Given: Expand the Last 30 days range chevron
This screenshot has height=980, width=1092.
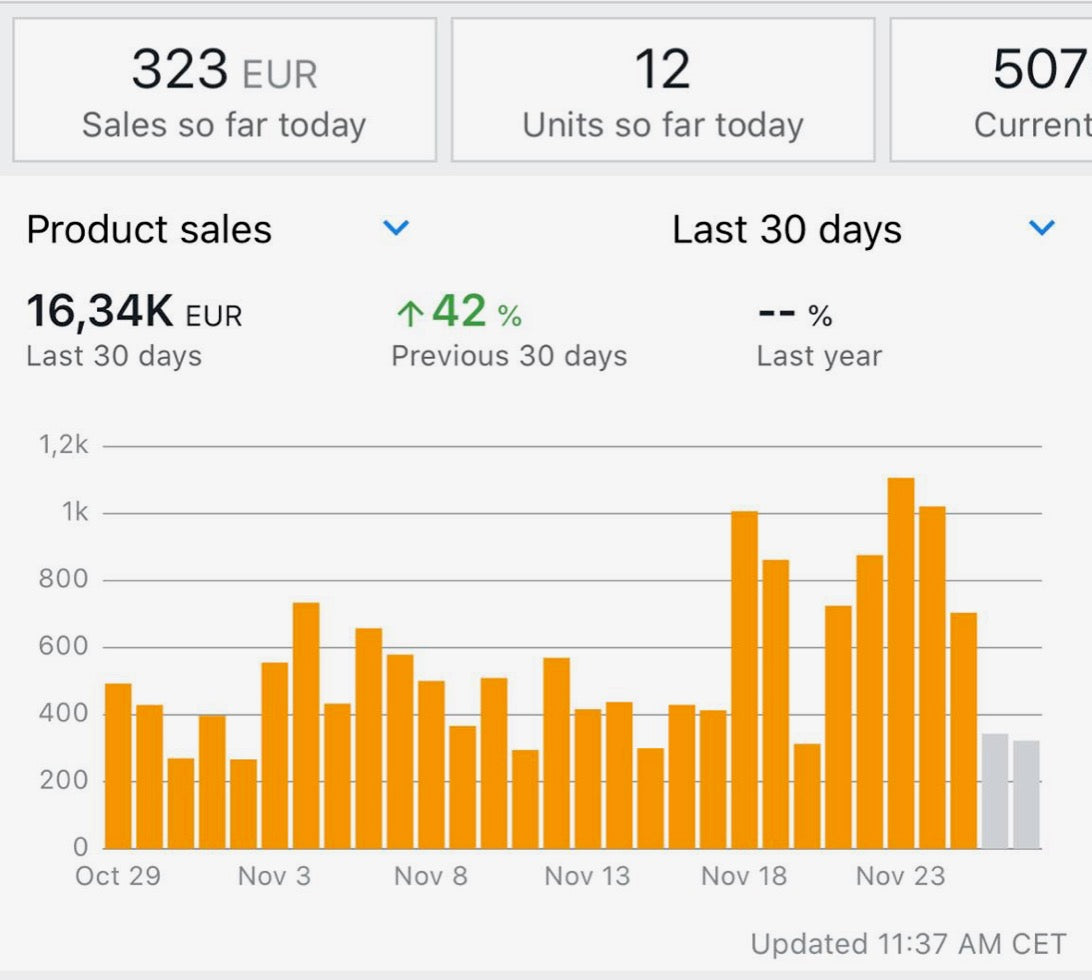Looking at the screenshot, I should pos(1041,229).
